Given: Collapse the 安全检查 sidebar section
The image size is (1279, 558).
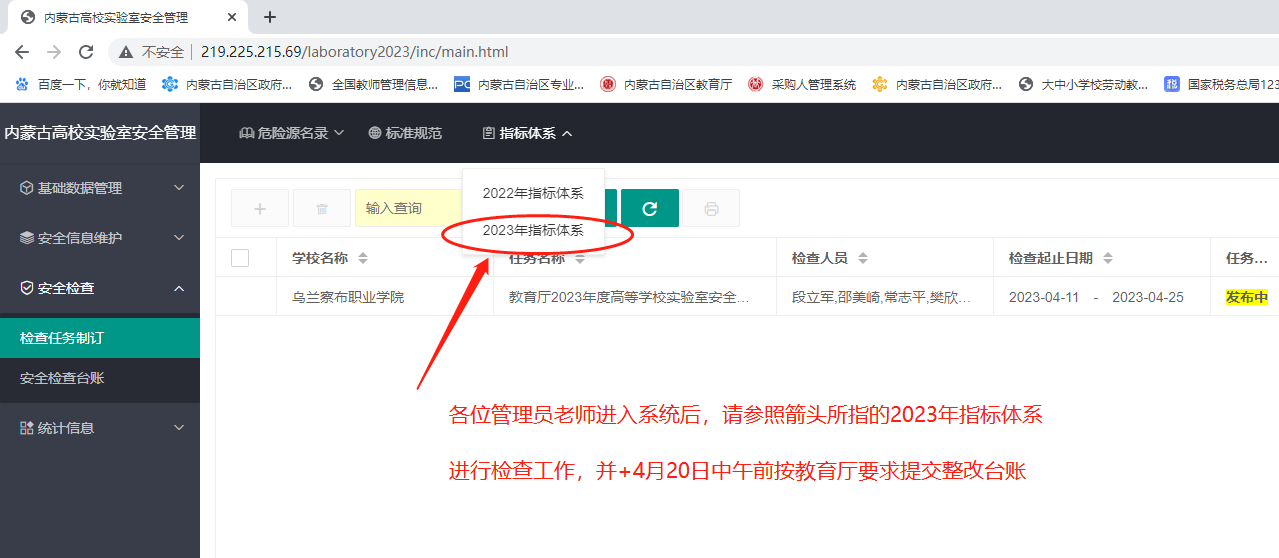Looking at the screenshot, I should point(100,288).
